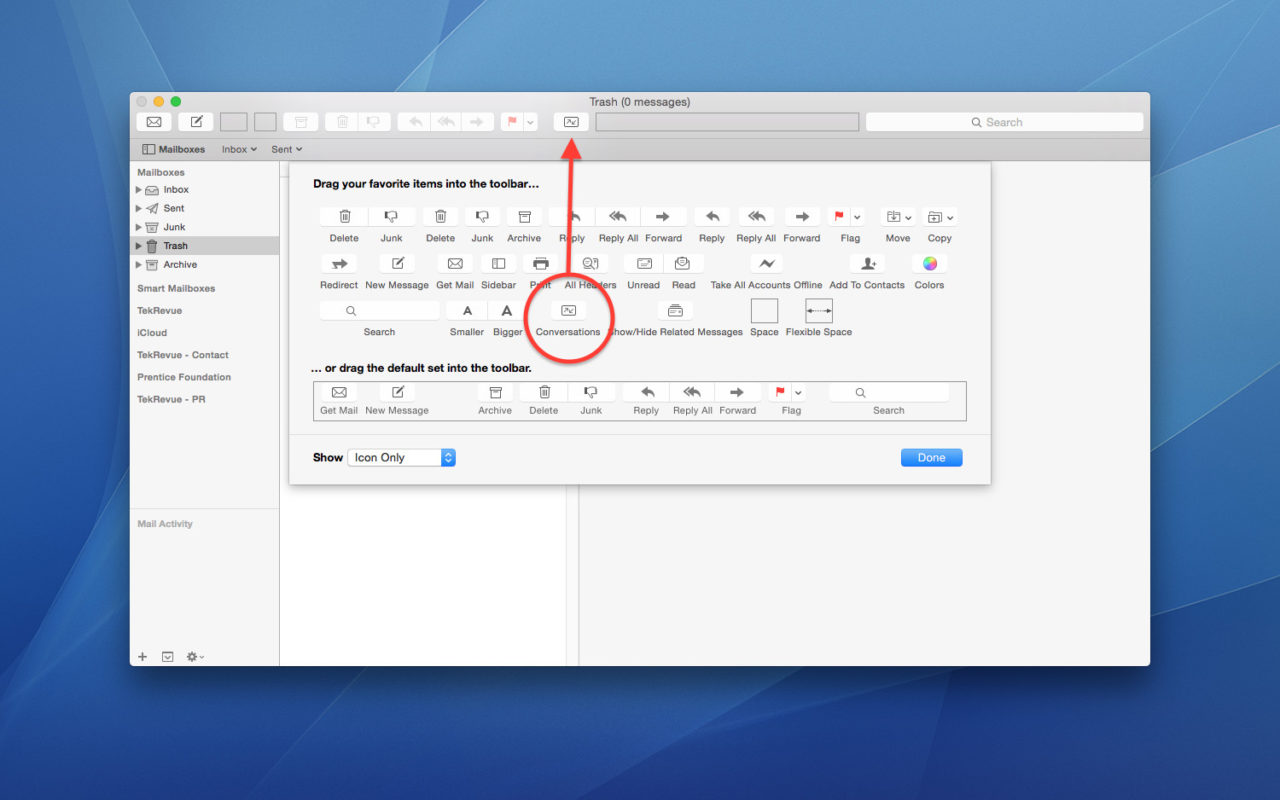Viewport: 1280px width, 800px height.
Task: Click the compose icon in the window toolbar
Action: pos(196,122)
